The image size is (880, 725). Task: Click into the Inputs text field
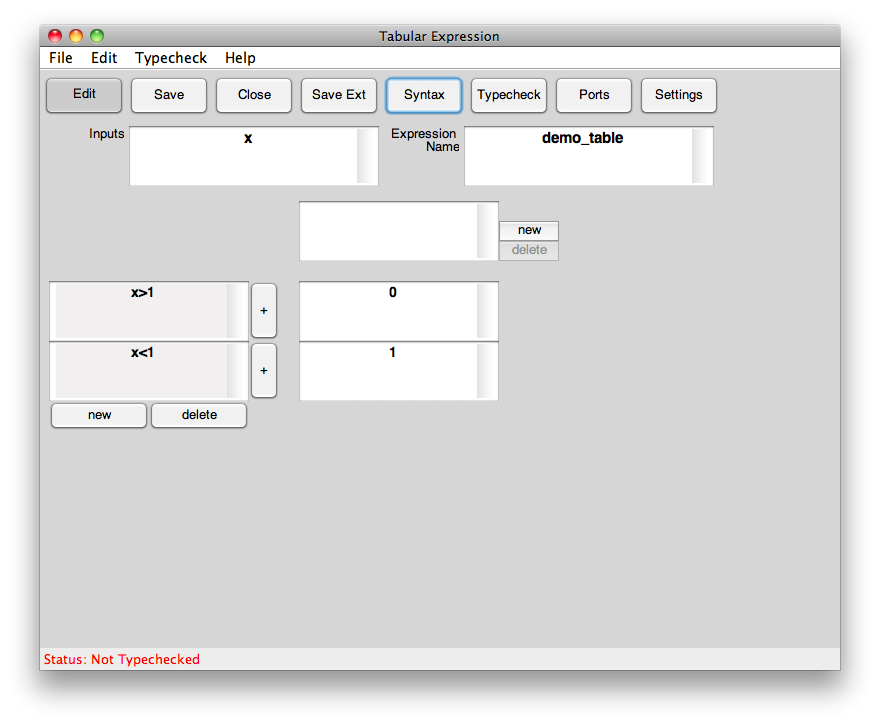coord(244,156)
